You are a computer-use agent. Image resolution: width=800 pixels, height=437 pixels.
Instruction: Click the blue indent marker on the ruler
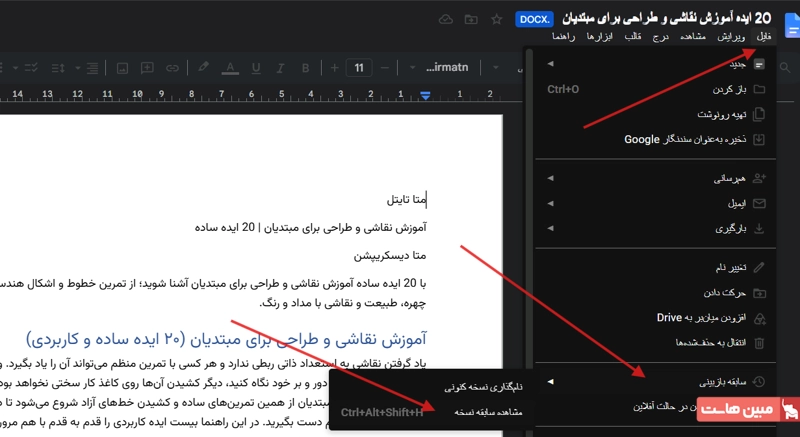pyautogui.click(x=425, y=95)
